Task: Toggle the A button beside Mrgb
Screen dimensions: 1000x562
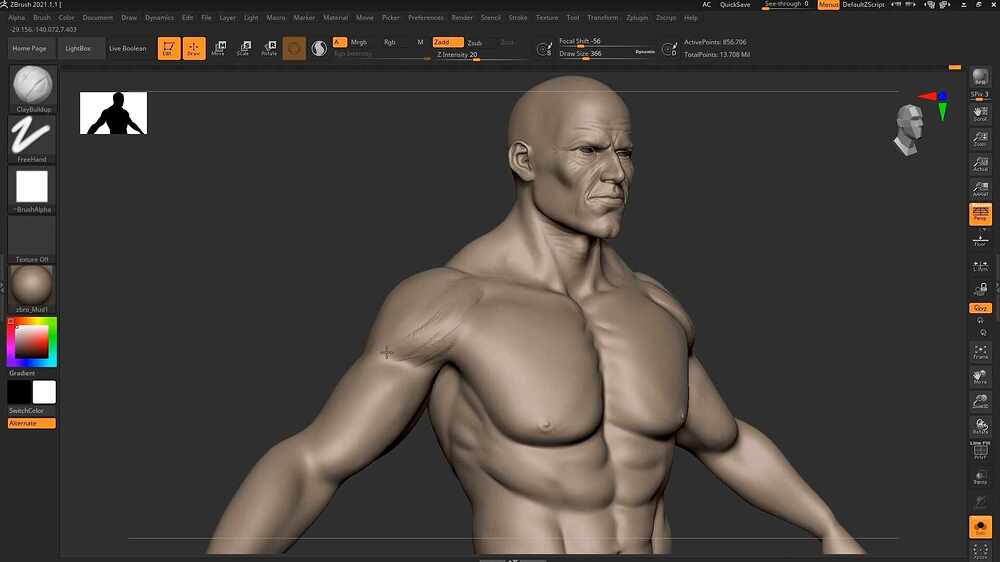Action: point(339,42)
